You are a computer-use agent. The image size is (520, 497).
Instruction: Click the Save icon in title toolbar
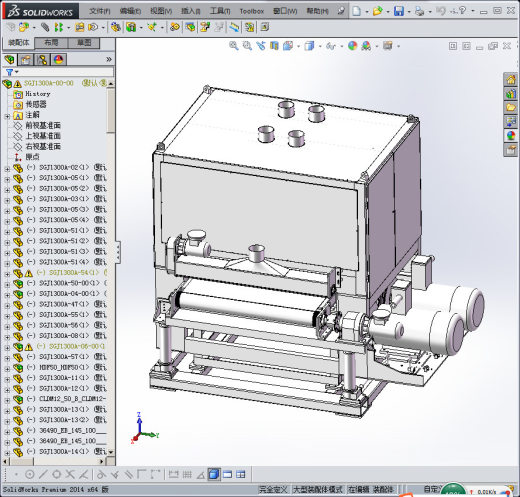click(399, 11)
